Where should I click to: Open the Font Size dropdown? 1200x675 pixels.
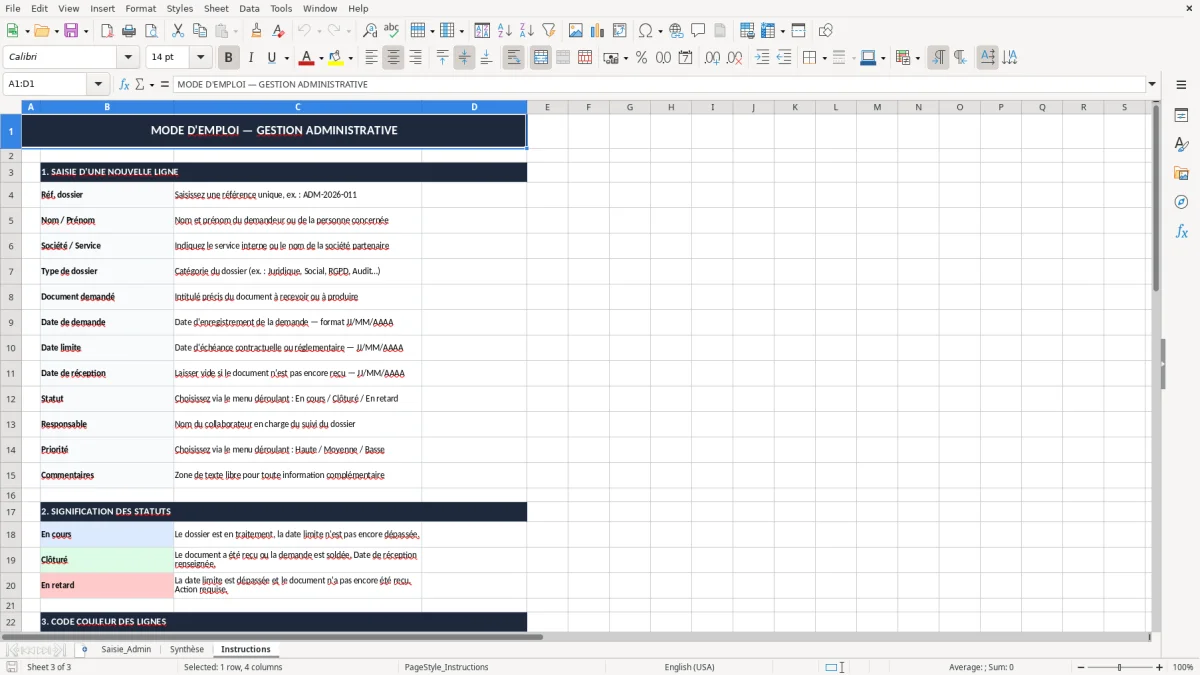[x=201, y=58]
